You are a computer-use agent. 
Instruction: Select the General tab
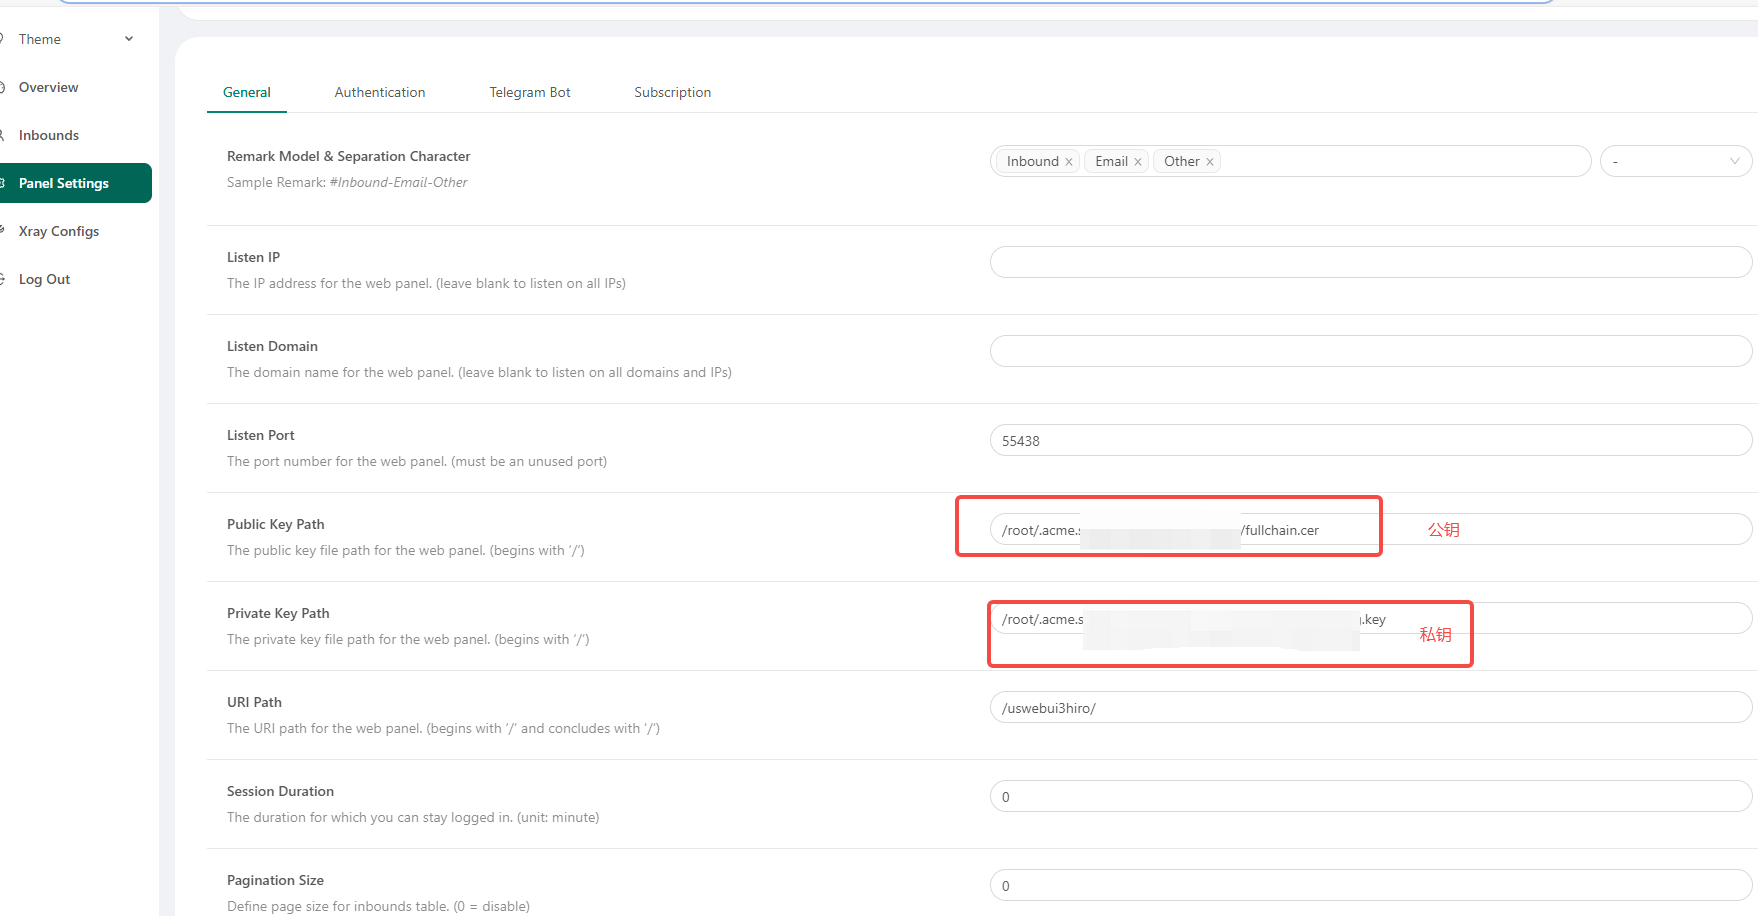[x=246, y=92]
